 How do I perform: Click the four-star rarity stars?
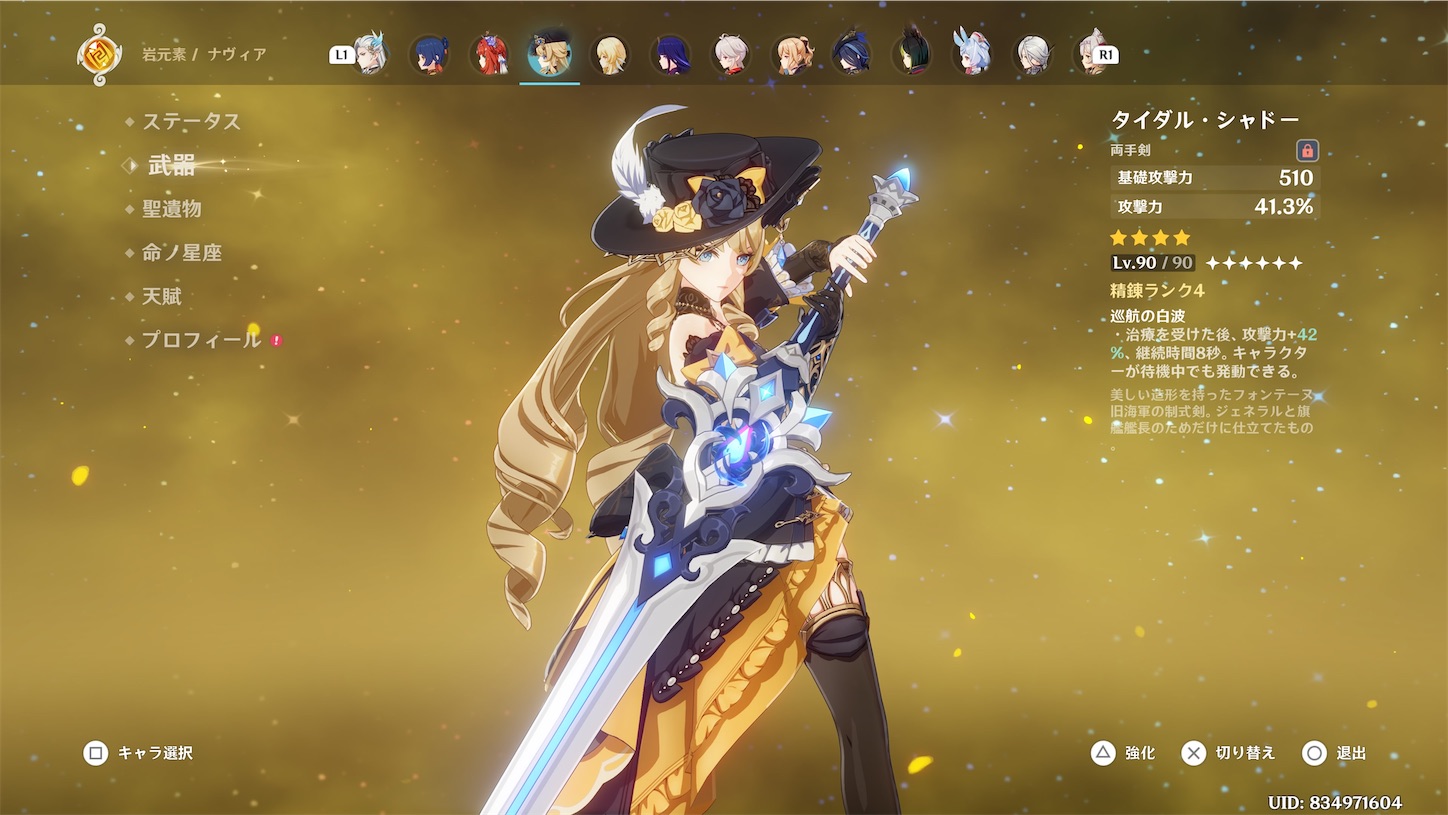(1150, 238)
